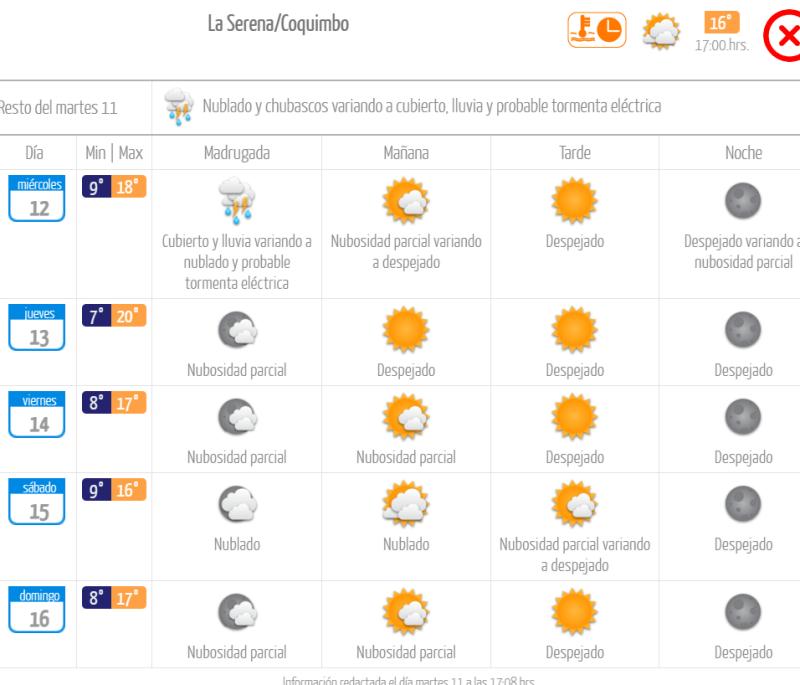Click the current conditions sun-cloud icon in header
The width and height of the screenshot is (800, 685).
pyautogui.click(x=660, y=32)
